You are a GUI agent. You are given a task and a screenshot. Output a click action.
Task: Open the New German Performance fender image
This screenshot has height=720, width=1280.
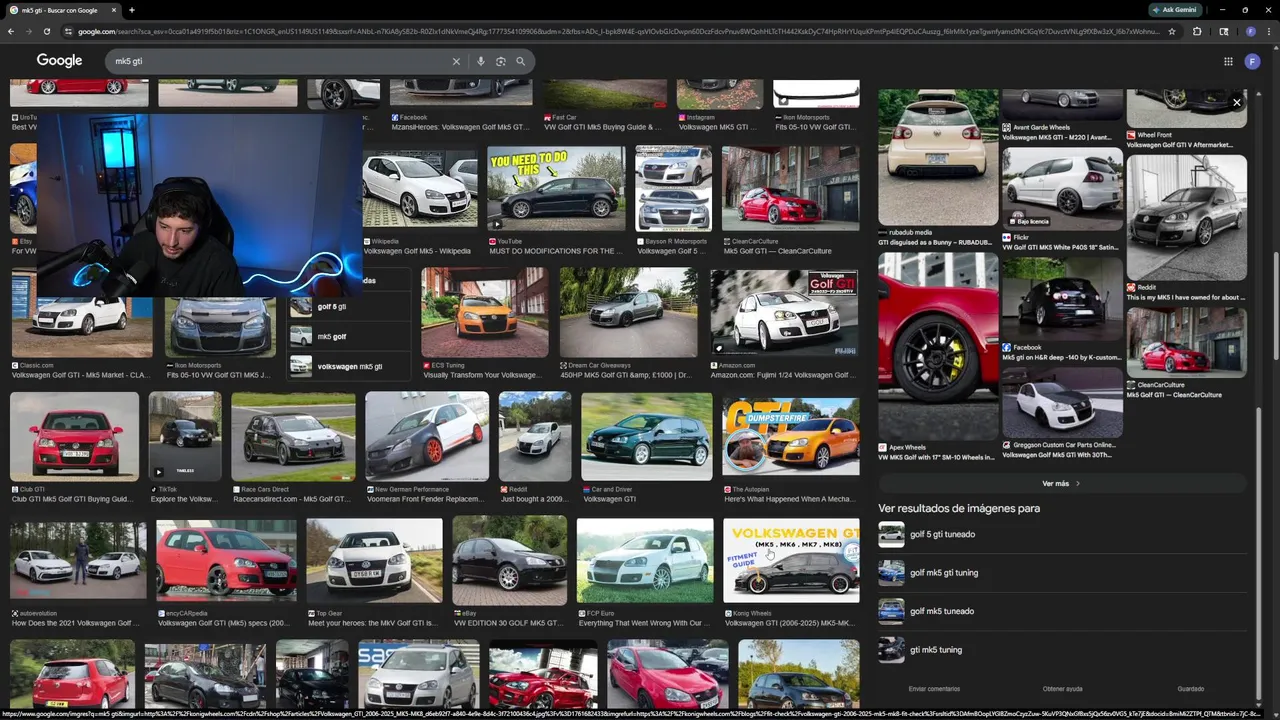[x=427, y=436]
